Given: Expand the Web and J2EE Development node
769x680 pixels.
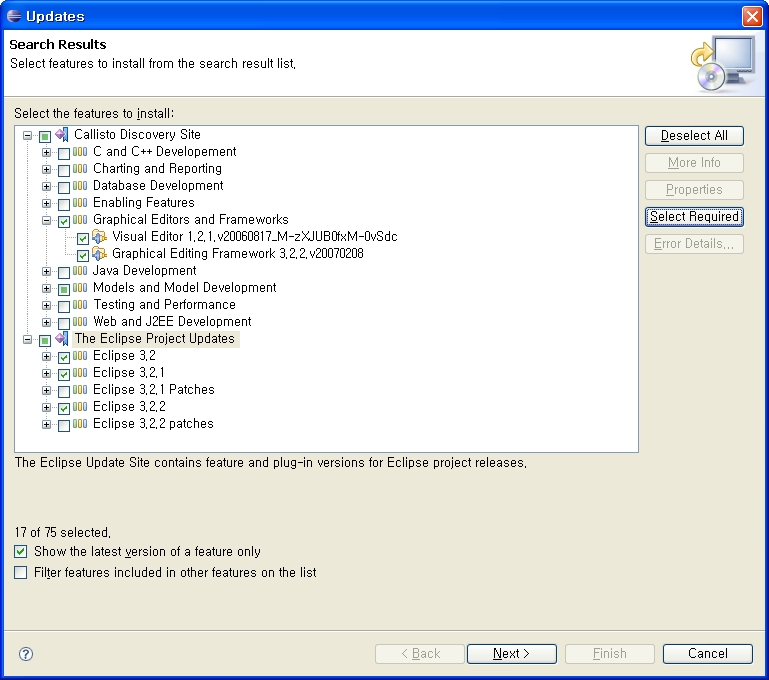Looking at the screenshot, I should coord(47,323).
